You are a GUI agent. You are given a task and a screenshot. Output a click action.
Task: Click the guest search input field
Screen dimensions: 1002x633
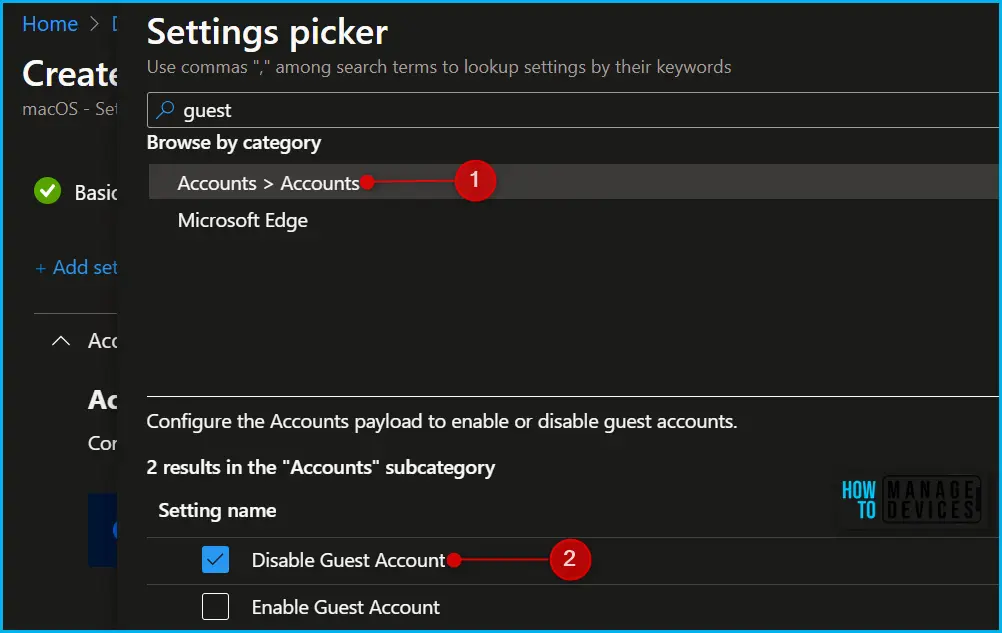(573, 110)
